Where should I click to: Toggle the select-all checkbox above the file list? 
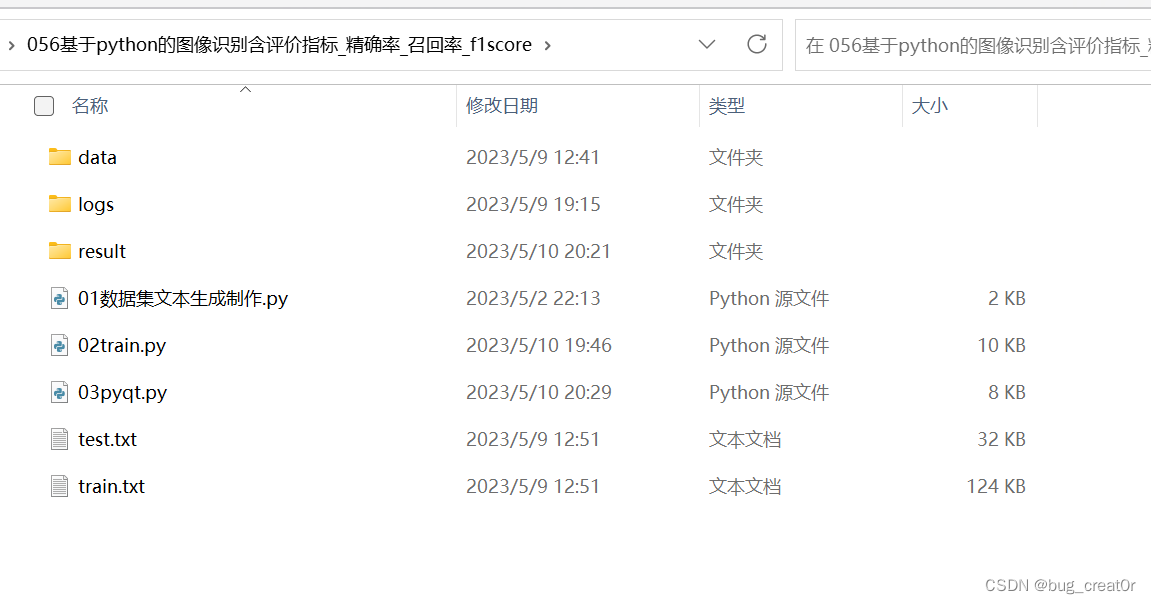(44, 105)
